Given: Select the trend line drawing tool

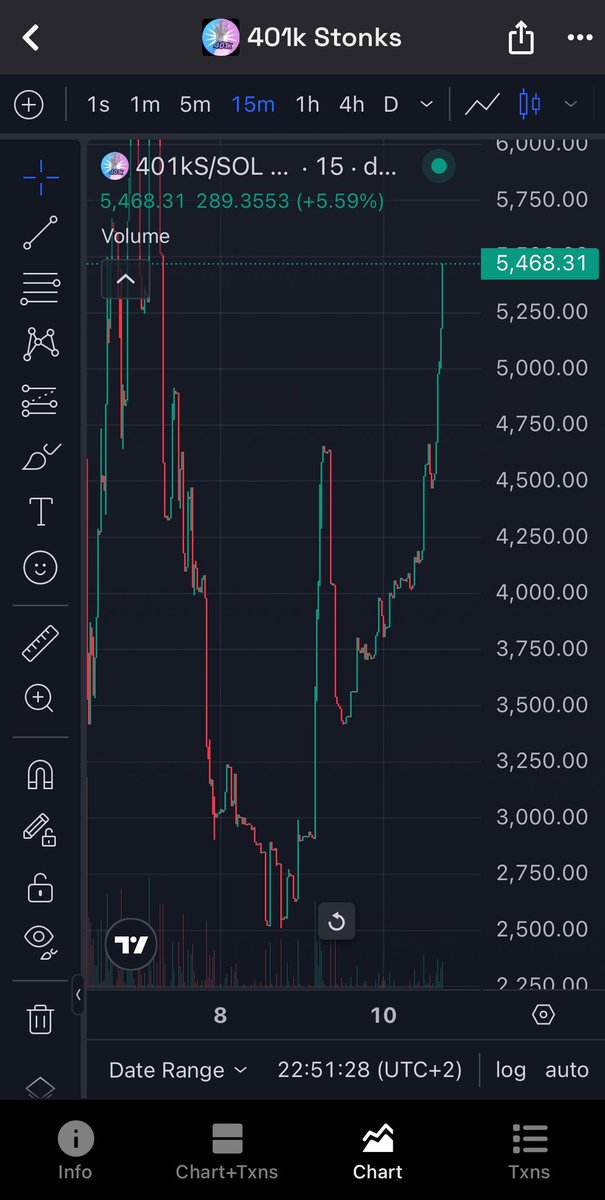Looking at the screenshot, I should pyautogui.click(x=40, y=232).
